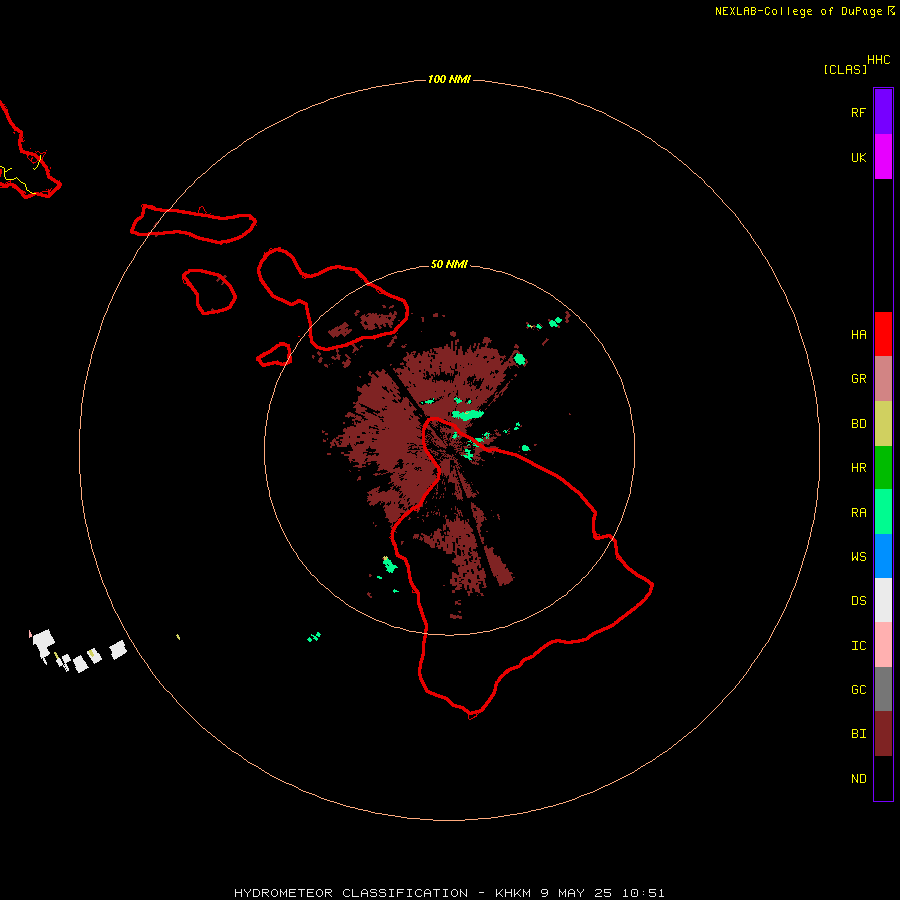The height and width of the screenshot is (900, 900).
Task: Click the 100 NMI range ring label
Action: click(x=449, y=79)
